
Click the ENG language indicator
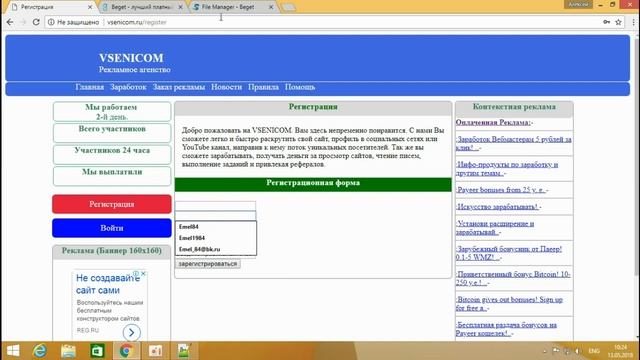click(594, 351)
